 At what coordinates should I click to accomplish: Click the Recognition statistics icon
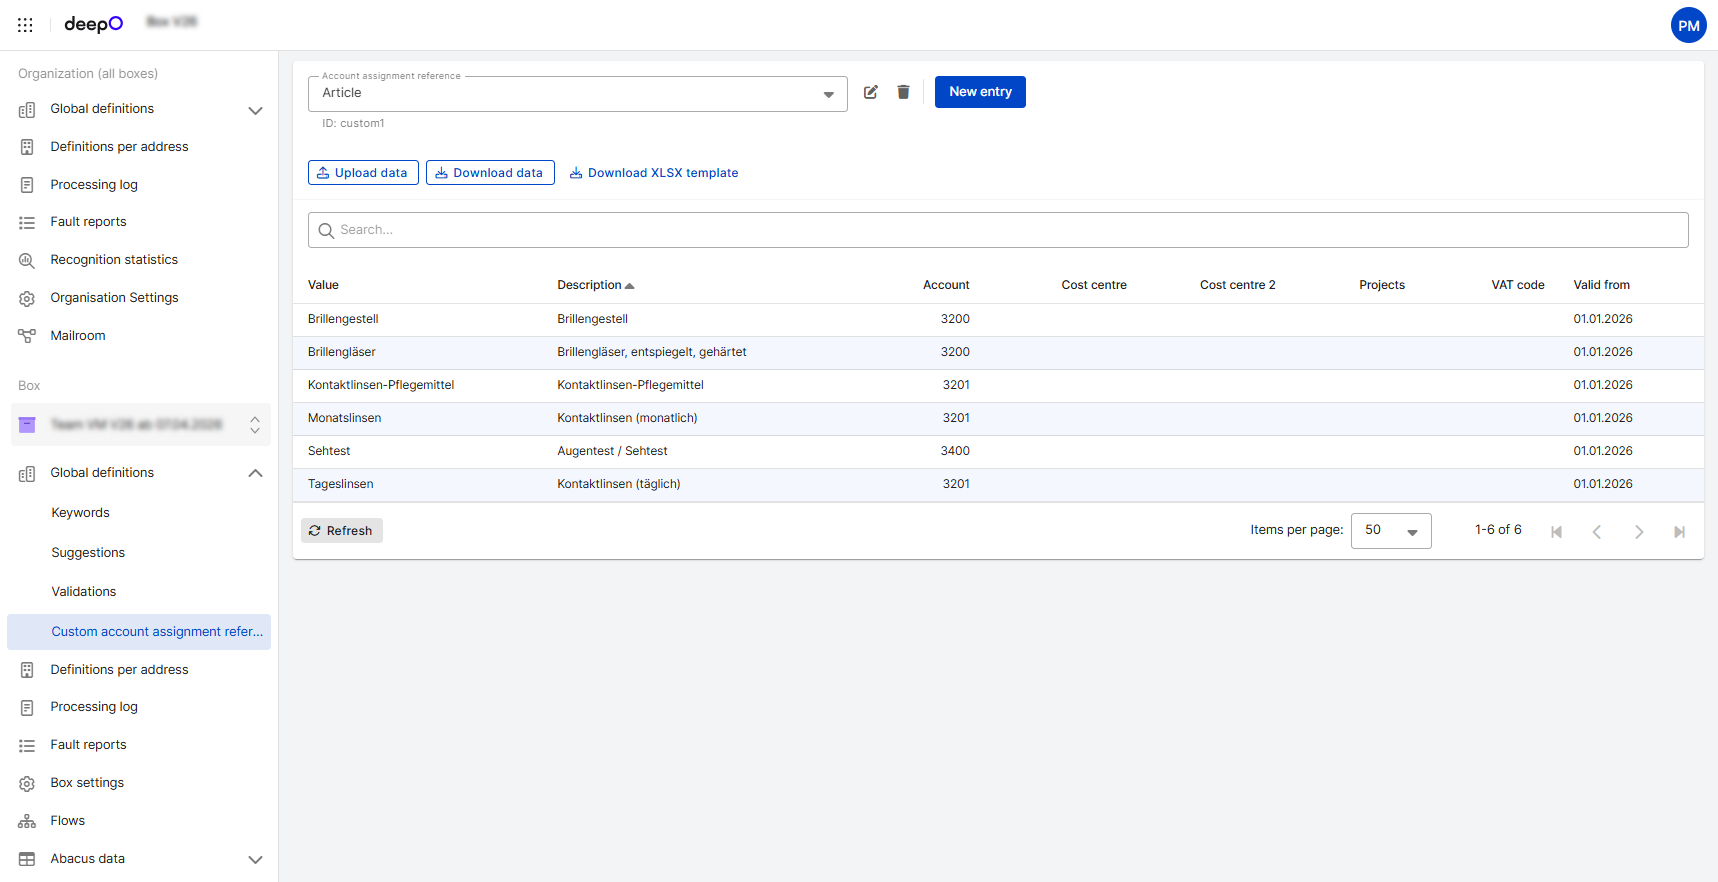pos(27,260)
